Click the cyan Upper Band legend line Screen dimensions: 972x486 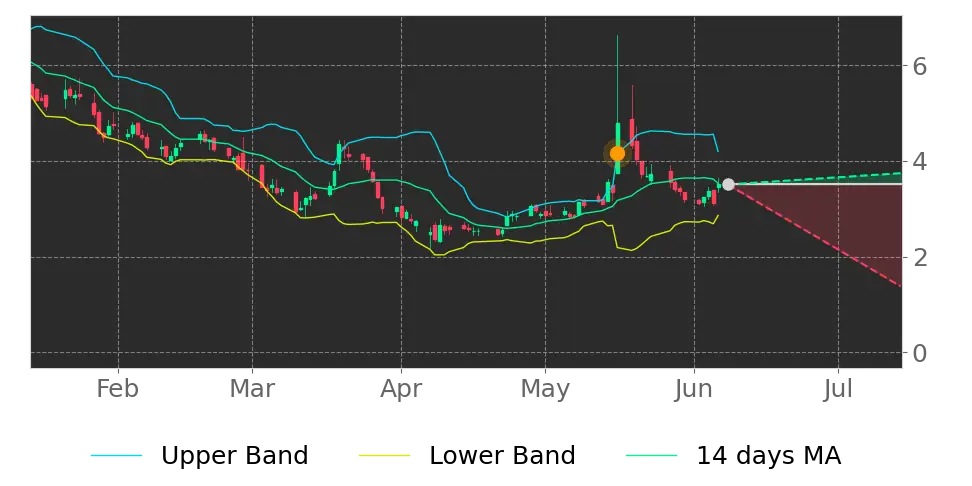(117, 456)
